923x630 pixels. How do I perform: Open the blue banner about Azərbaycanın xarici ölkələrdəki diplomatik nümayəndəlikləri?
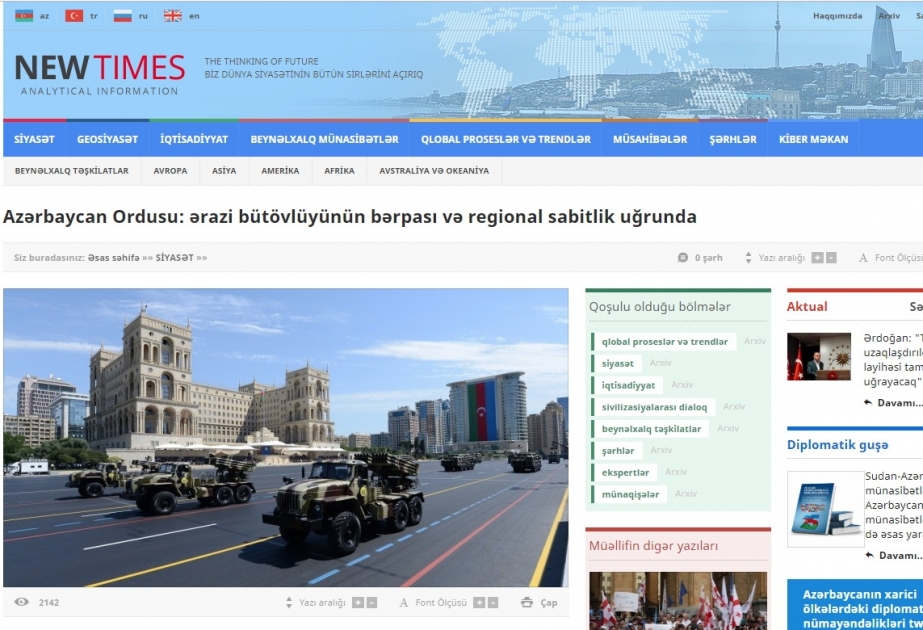(855, 605)
